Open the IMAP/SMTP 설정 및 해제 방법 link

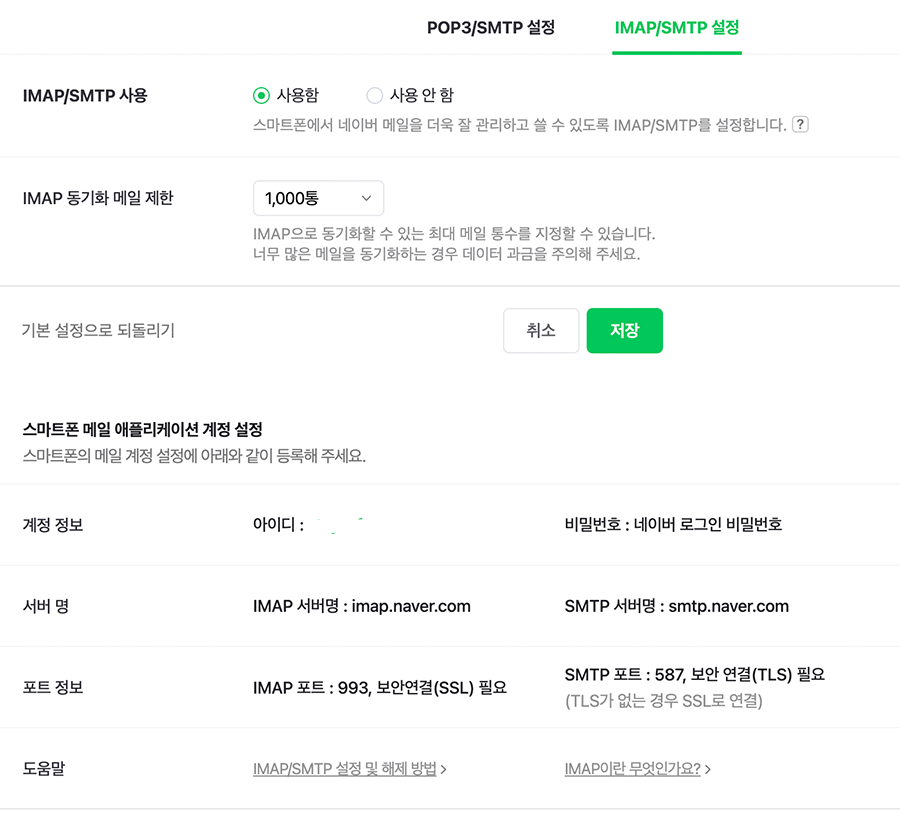[x=345, y=769]
